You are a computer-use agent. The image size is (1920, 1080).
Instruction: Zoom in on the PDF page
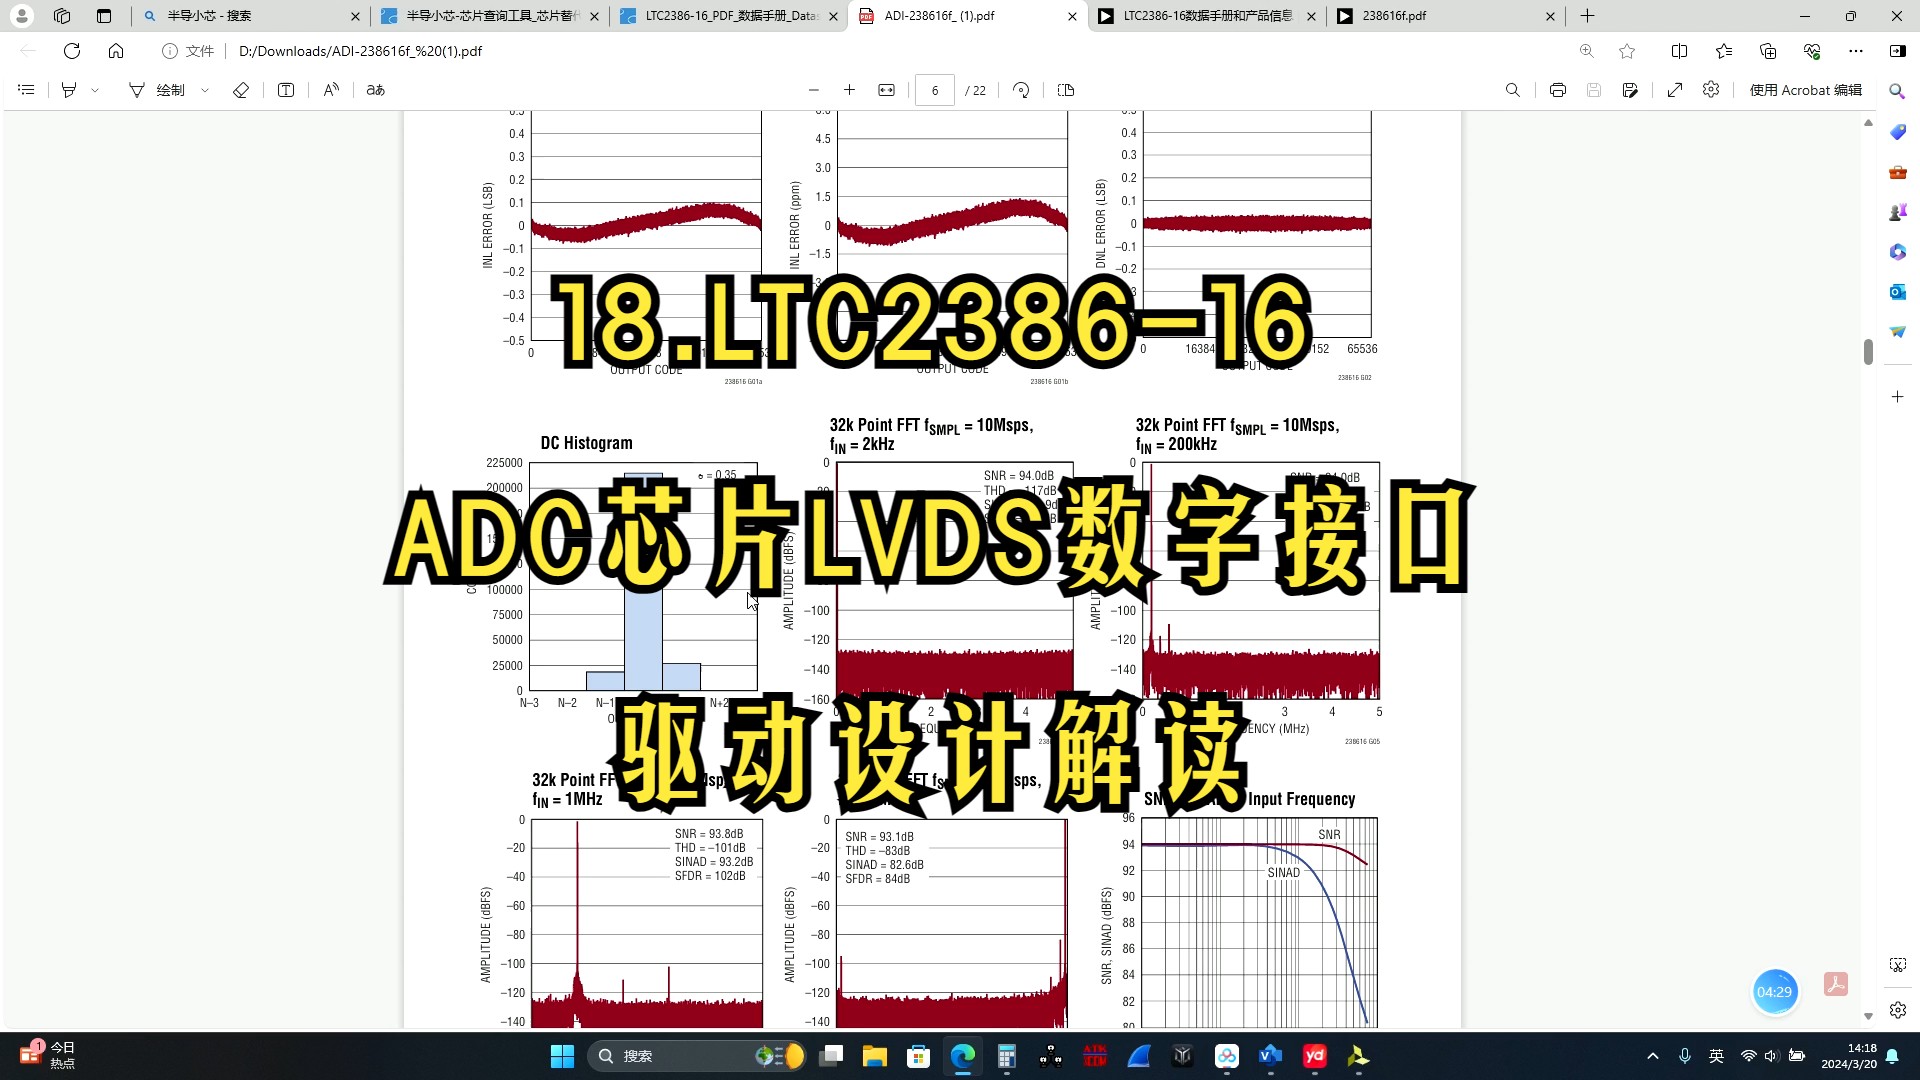[x=849, y=90]
